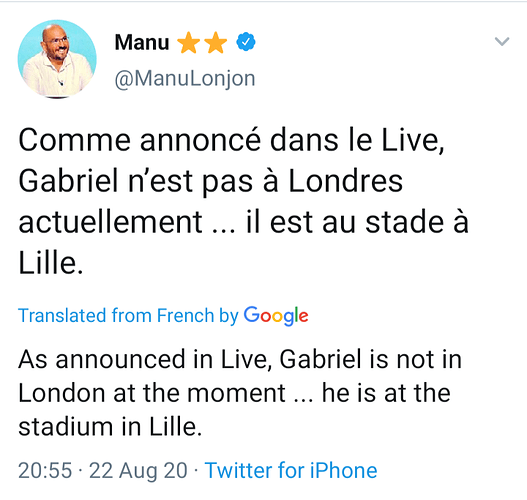The height and width of the screenshot is (500, 527).
Task: Click the word "London" in the translation
Action: pos(62,393)
